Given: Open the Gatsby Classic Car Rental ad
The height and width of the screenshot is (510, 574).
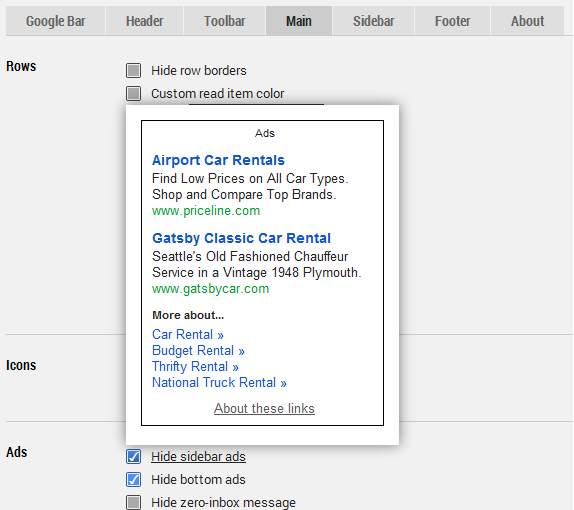Looking at the screenshot, I should (x=241, y=238).
